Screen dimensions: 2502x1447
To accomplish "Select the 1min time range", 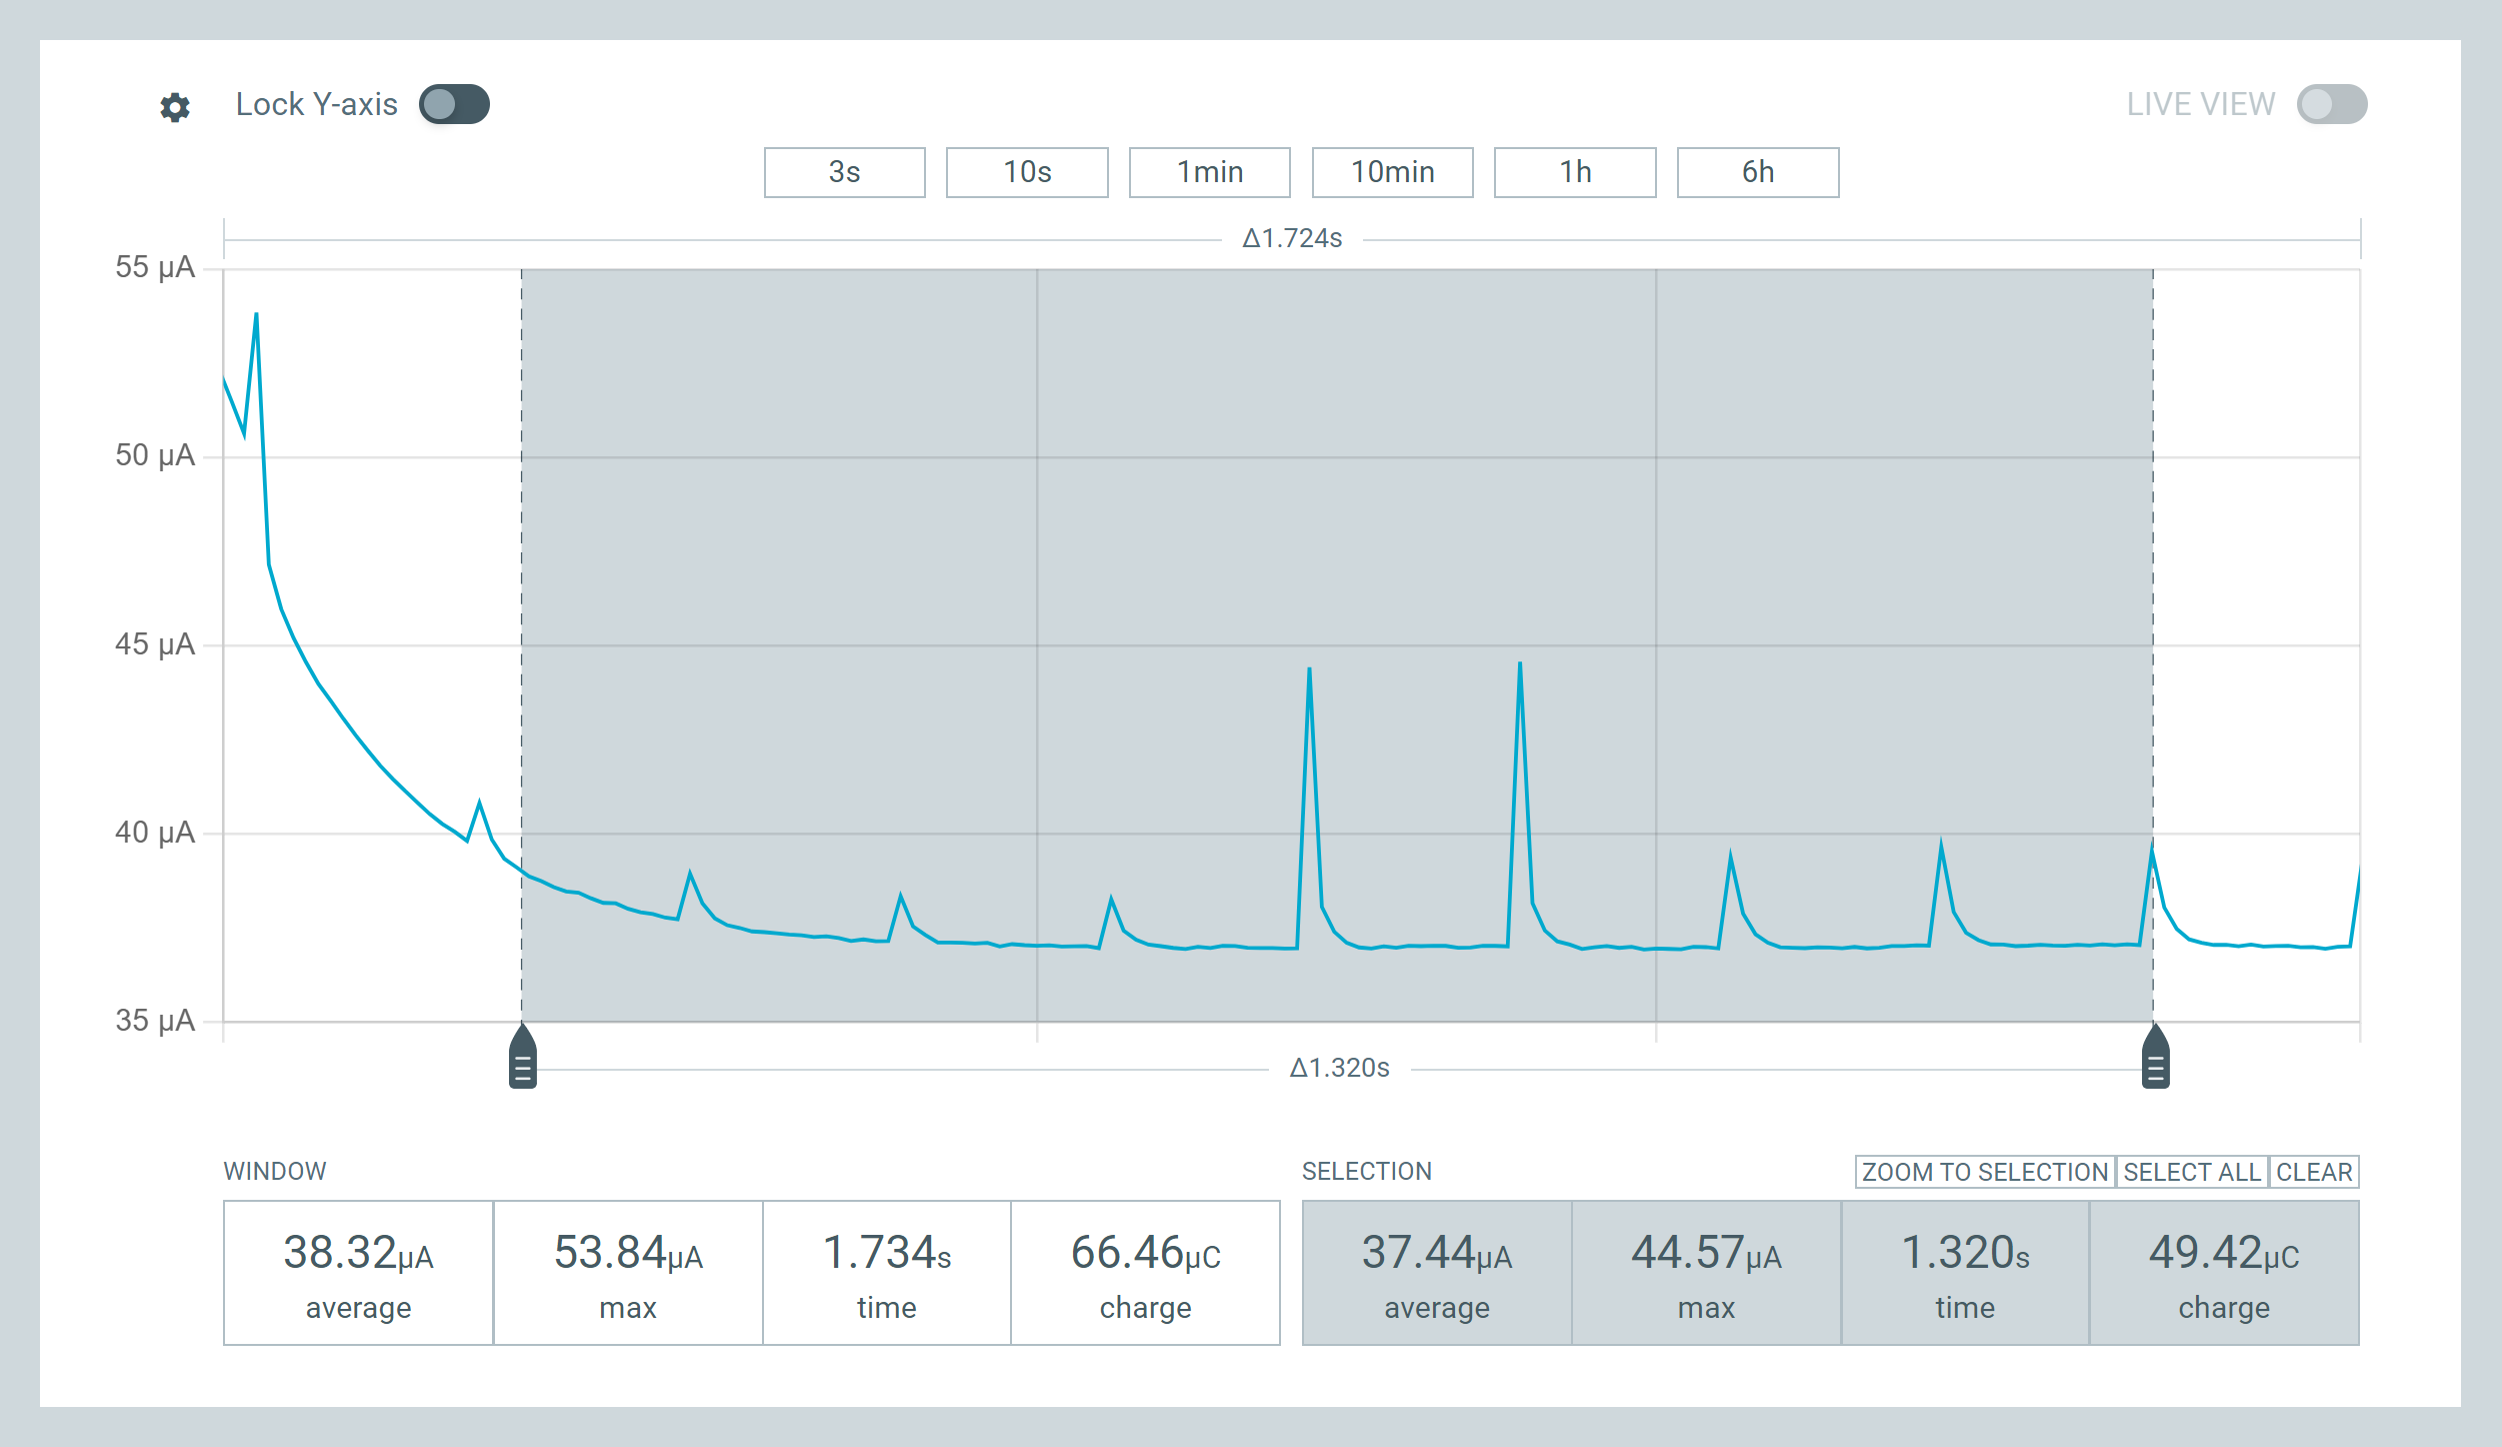I will pos(1209,172).
